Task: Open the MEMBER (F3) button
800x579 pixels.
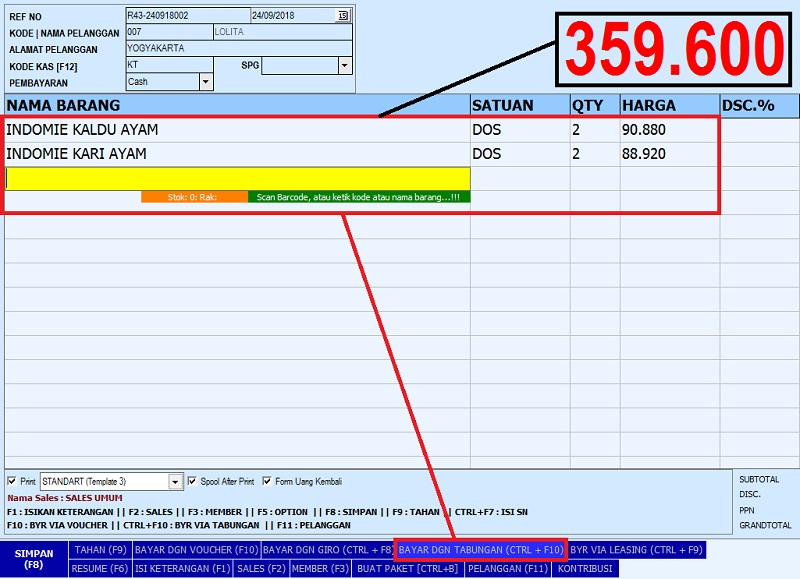Action: pos(320,568)
